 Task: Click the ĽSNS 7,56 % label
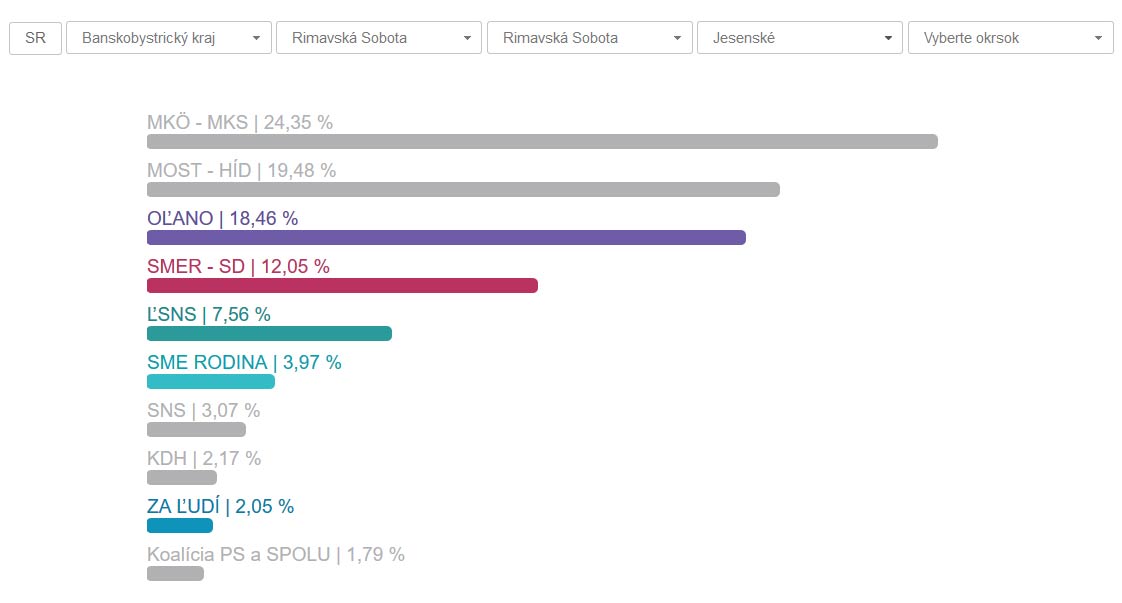click(208, 314)
